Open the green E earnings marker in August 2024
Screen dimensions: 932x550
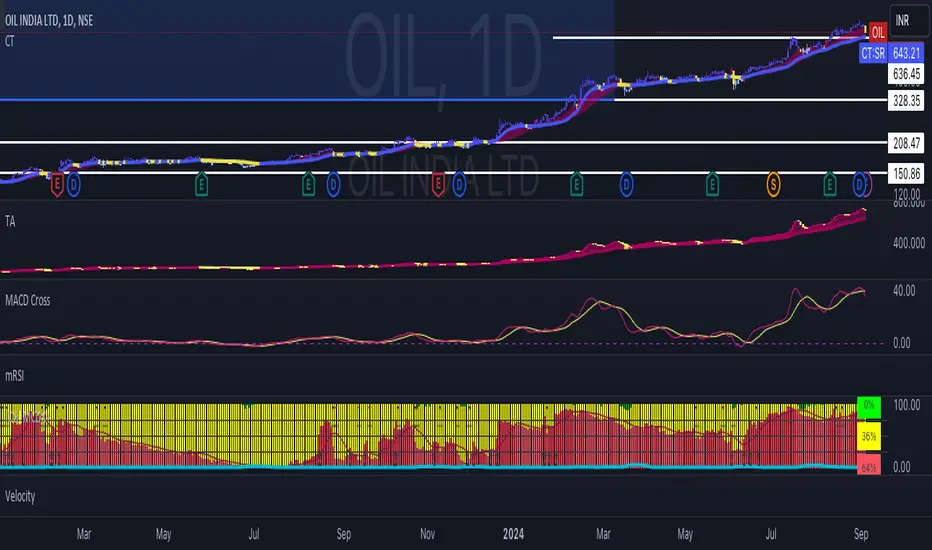pyautogui.click(x=830, y=185)
